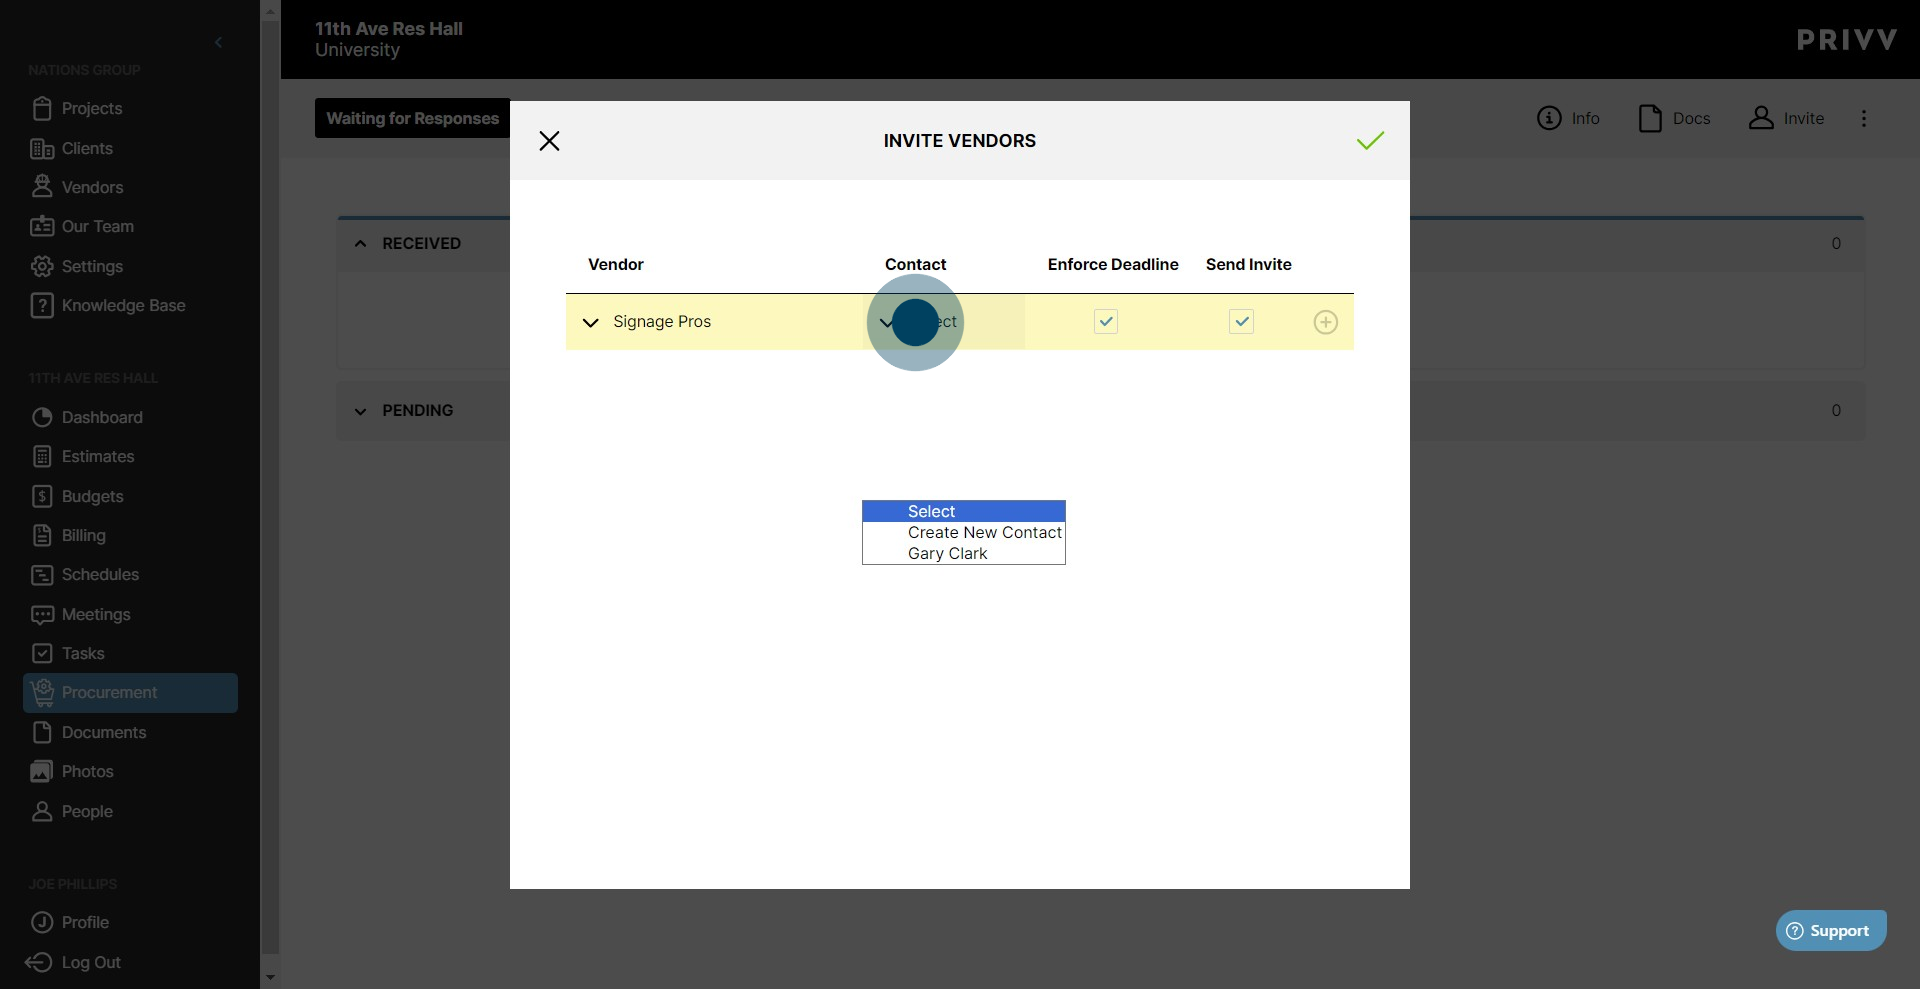Open the Projects section in sidebar
Screen dimensions: 1920x989
pyautogui.click(x=90, y=108)
